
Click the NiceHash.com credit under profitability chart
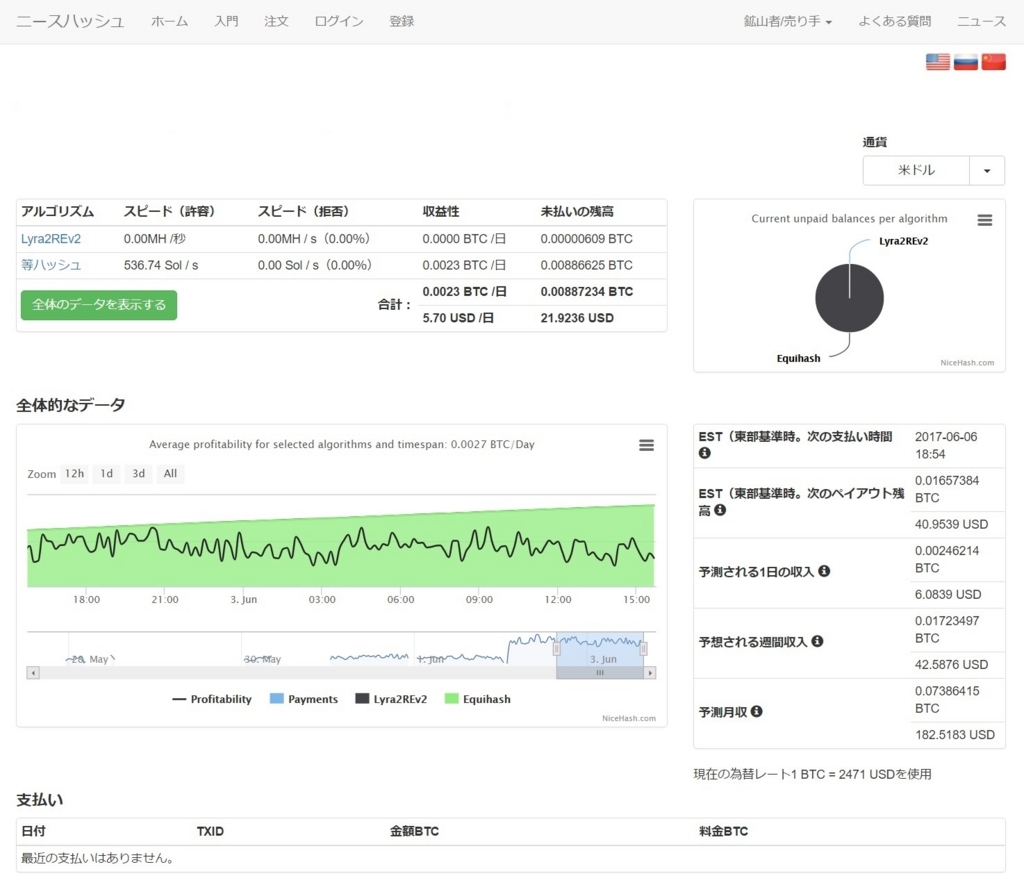629,718
